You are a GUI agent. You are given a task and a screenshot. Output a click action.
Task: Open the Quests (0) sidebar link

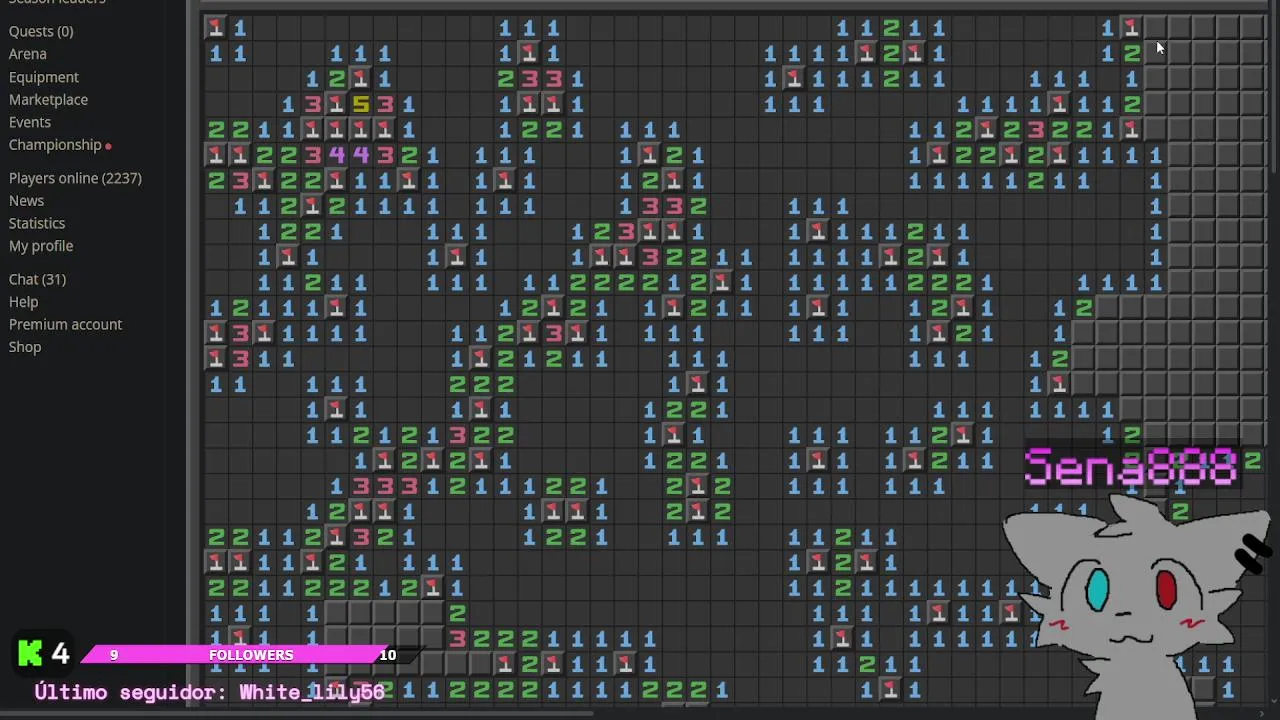41,31
